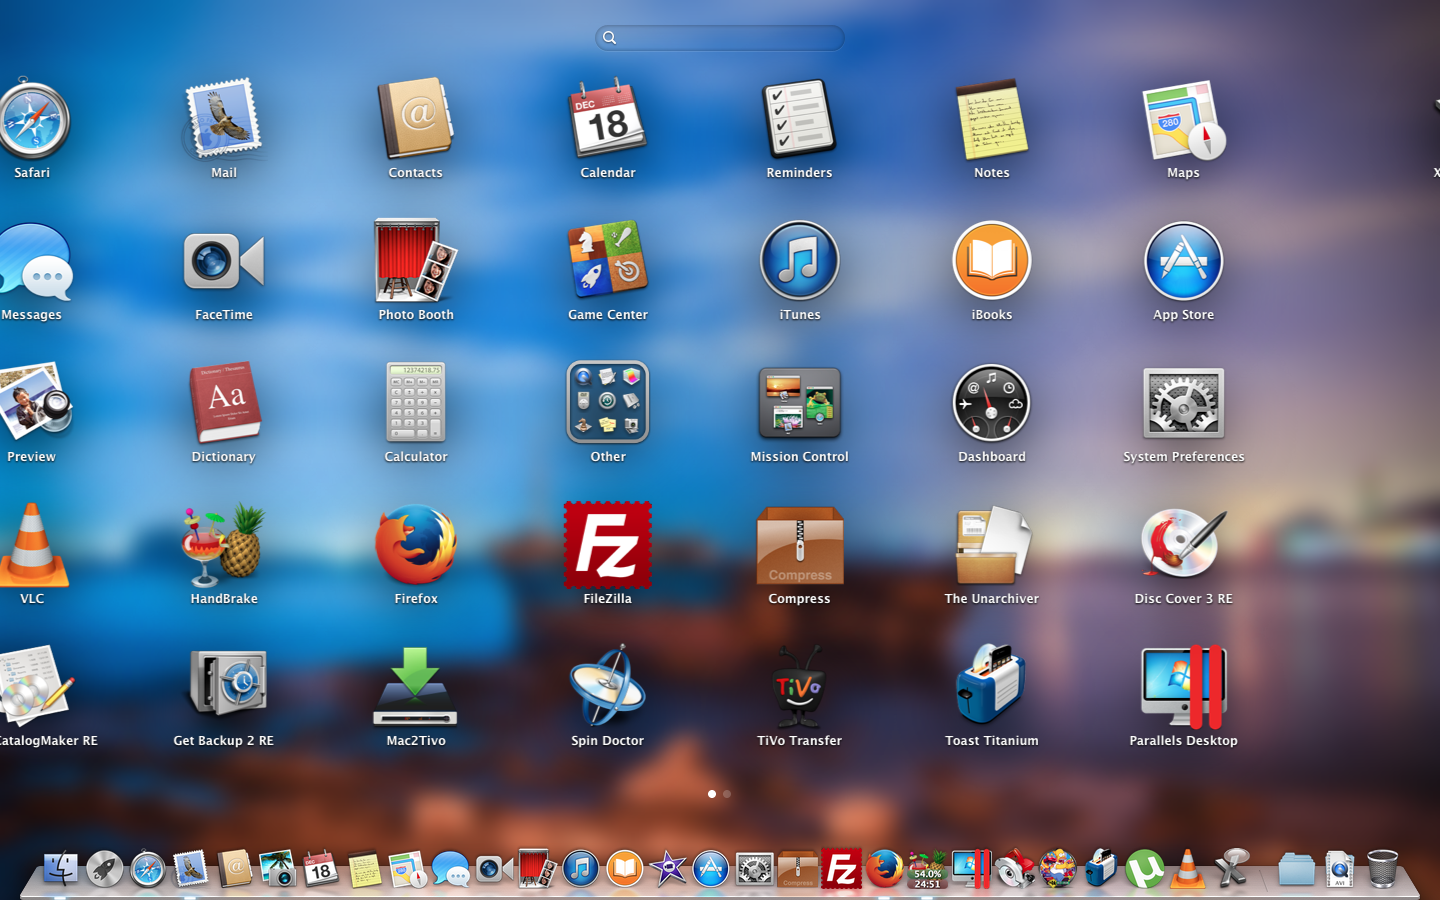Start FaceTime from the Launchpad grid
The width and height of the screenshot is (1440, 900).
click(x=223, y=262)
